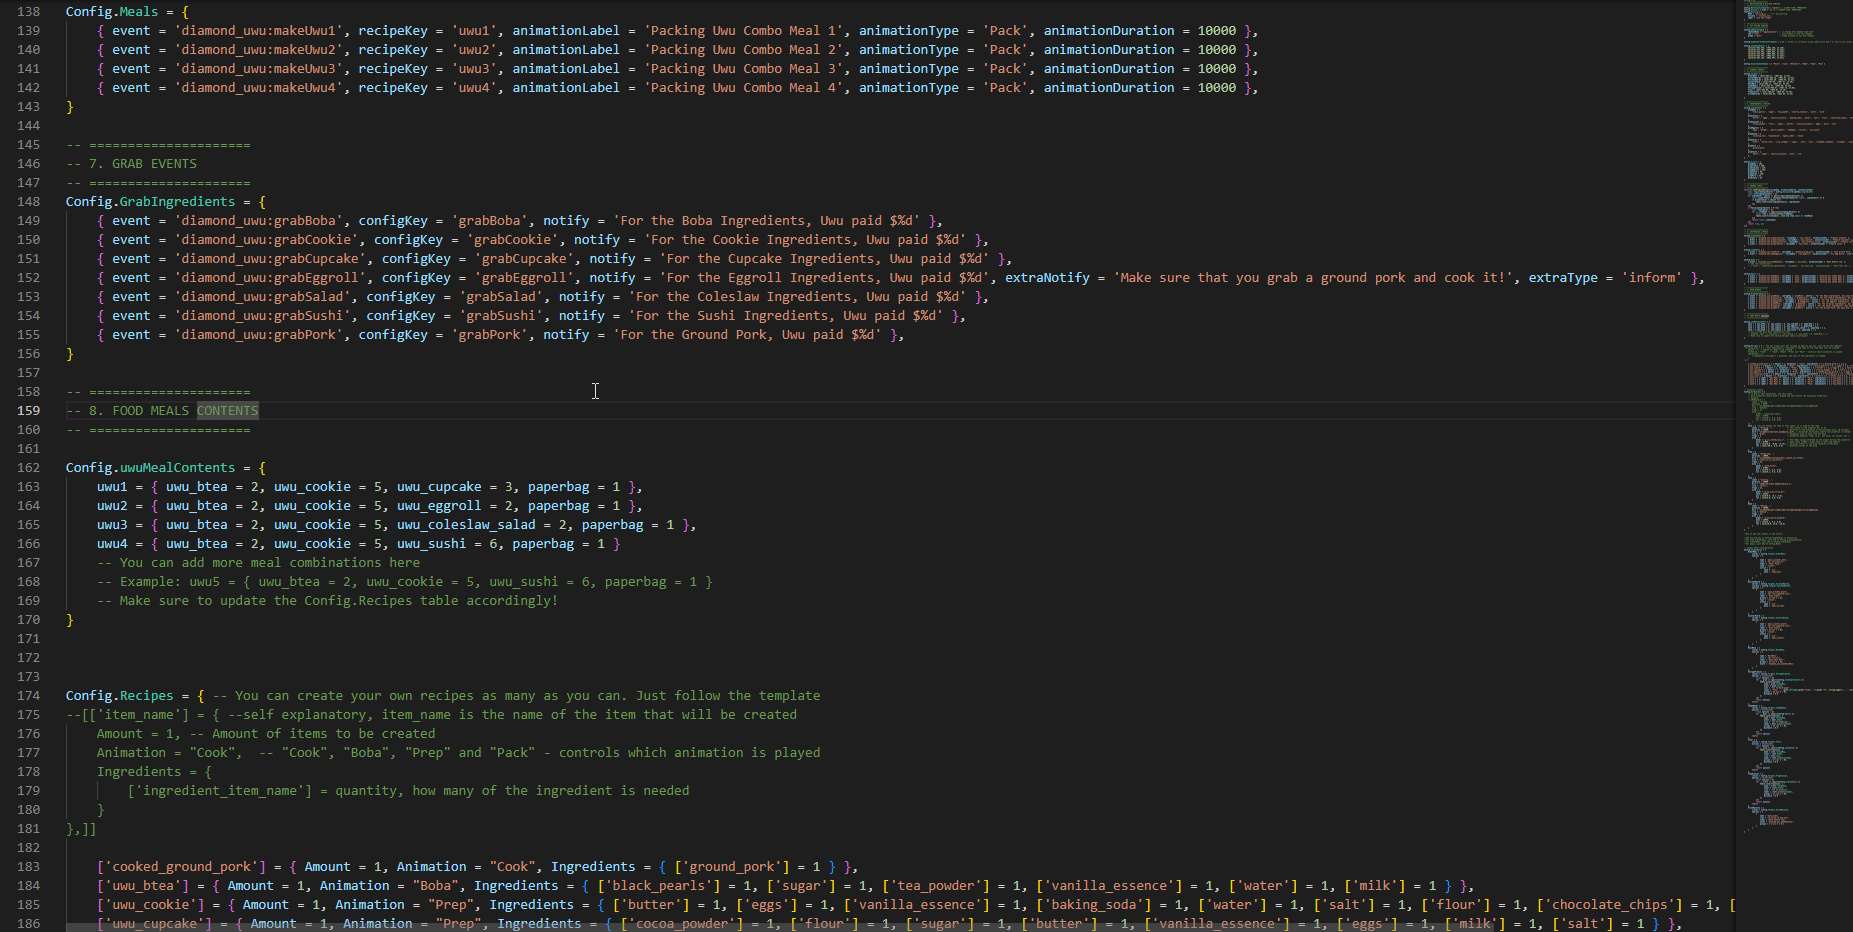Place cursor on Config.uwuMealContents declaration
The height and width of the screenshot is (932, 1853).
pyautogui.click(x=150, y=467)
